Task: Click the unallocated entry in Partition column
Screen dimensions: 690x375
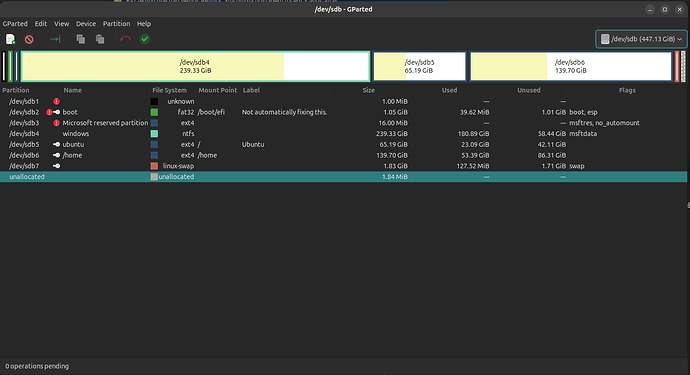Action: [x=27, y=177]
